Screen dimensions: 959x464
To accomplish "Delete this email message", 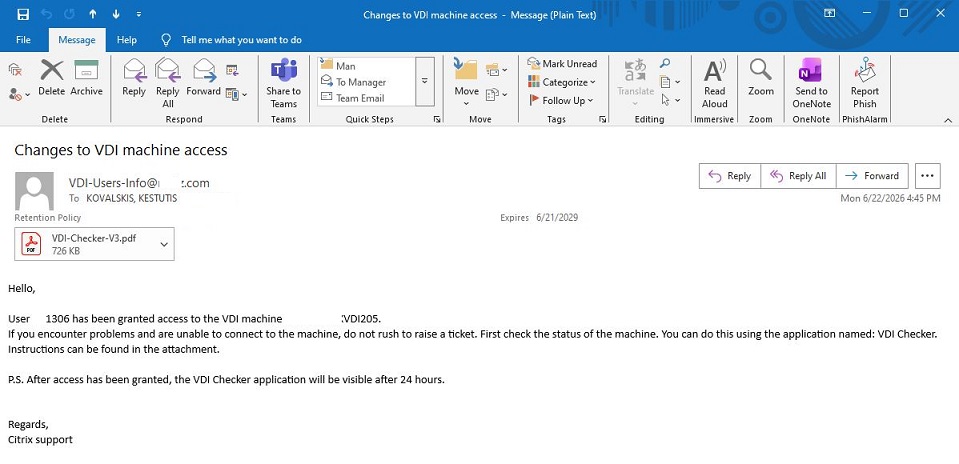I will (51, 78).
